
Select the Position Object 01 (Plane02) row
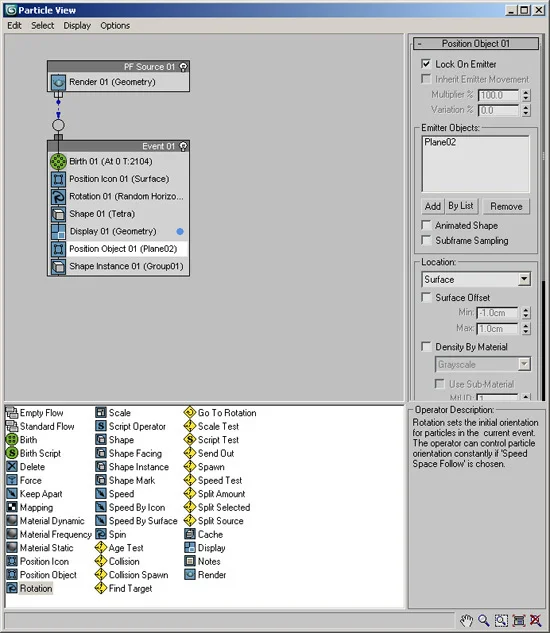pos(119,249)
